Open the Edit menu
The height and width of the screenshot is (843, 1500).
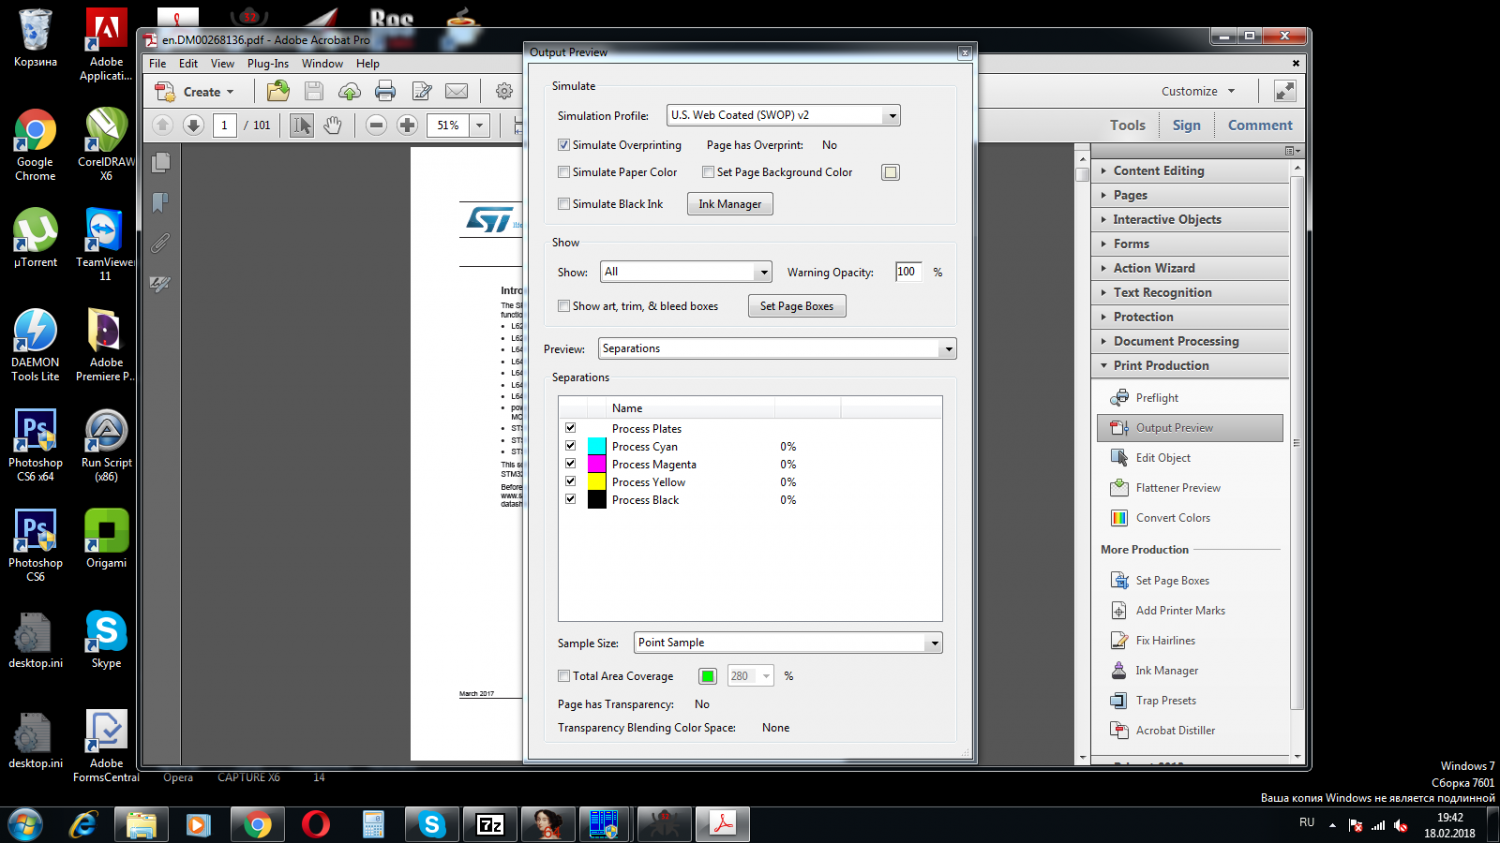pyautogui.click(x=188, y=63)
